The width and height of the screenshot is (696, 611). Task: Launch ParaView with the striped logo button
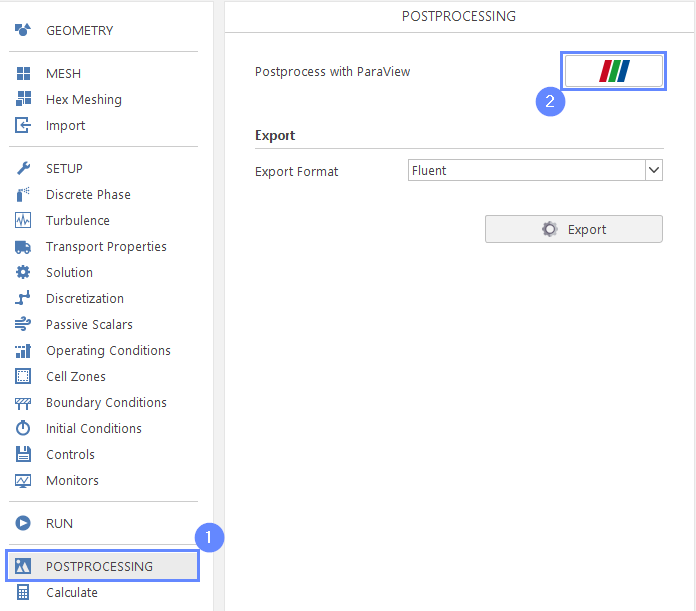[613, 71]
